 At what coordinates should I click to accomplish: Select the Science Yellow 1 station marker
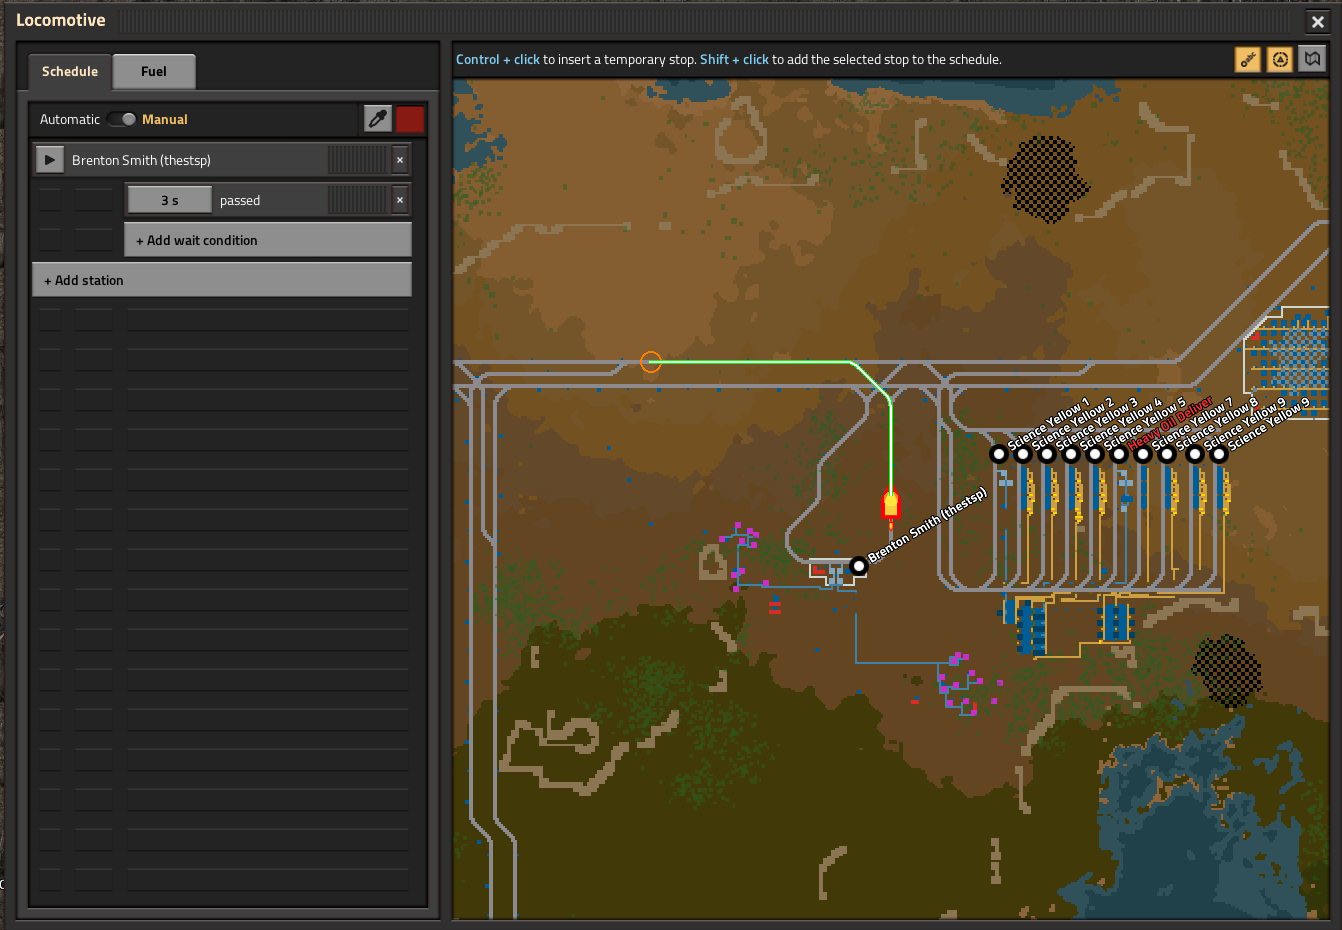(x=998, y=454)
